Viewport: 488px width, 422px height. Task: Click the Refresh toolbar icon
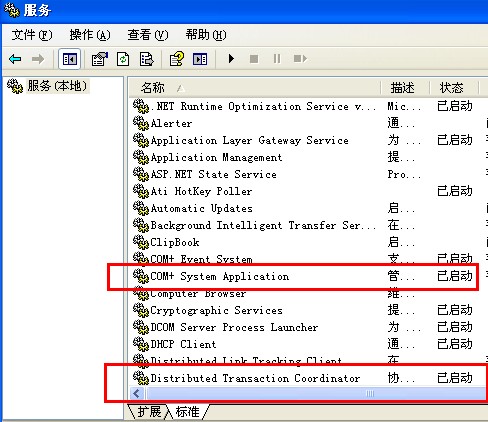[x=123, y=59]
